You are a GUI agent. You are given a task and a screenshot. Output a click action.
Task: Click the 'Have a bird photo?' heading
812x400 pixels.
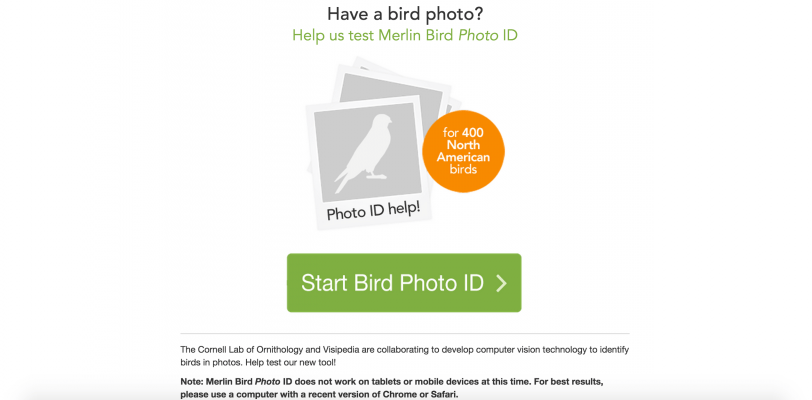[x=405, y=14]
